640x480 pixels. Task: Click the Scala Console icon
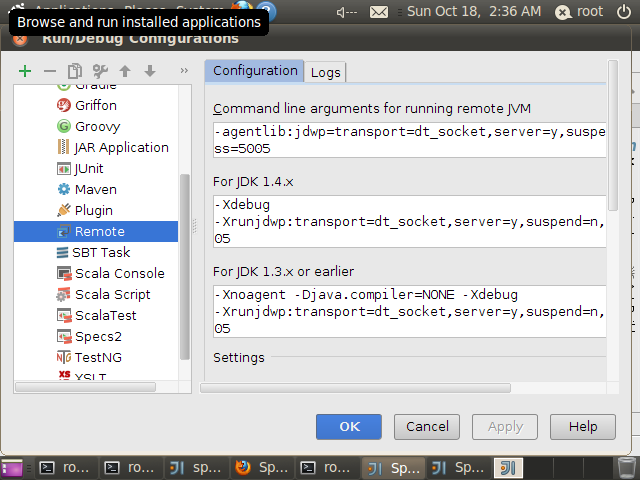(x=64, y=273)
